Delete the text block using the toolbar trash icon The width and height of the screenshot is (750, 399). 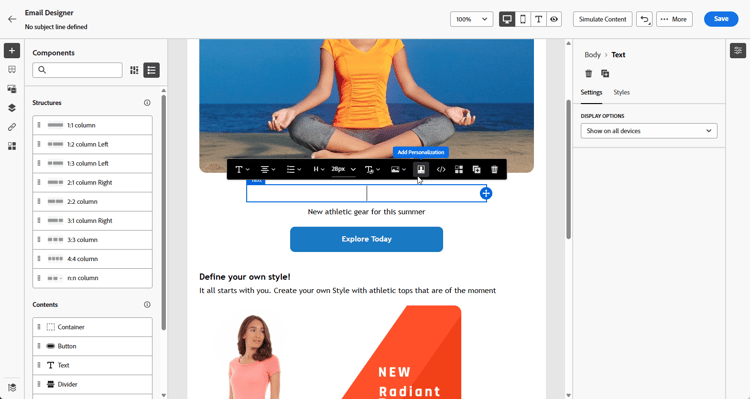pyautogui.click(x=495, y=169)
